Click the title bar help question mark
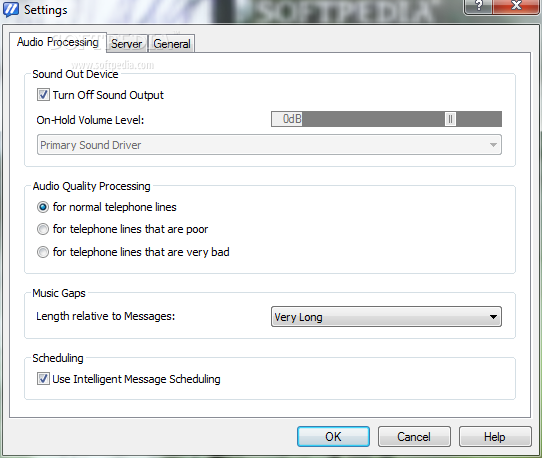 tap(478, 6)
